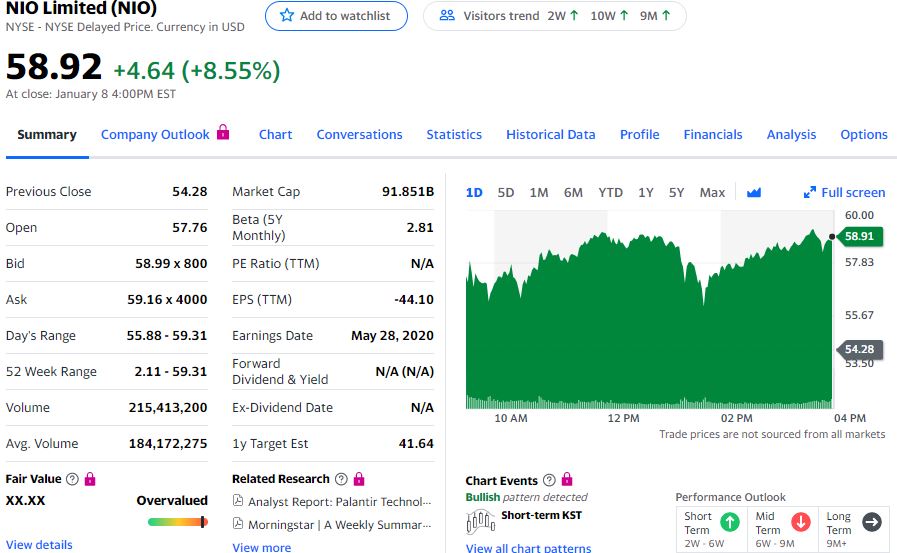Open the Profile tab
Image resolution: width=897 pixels, height=553 pixels.
coord(640,134)
